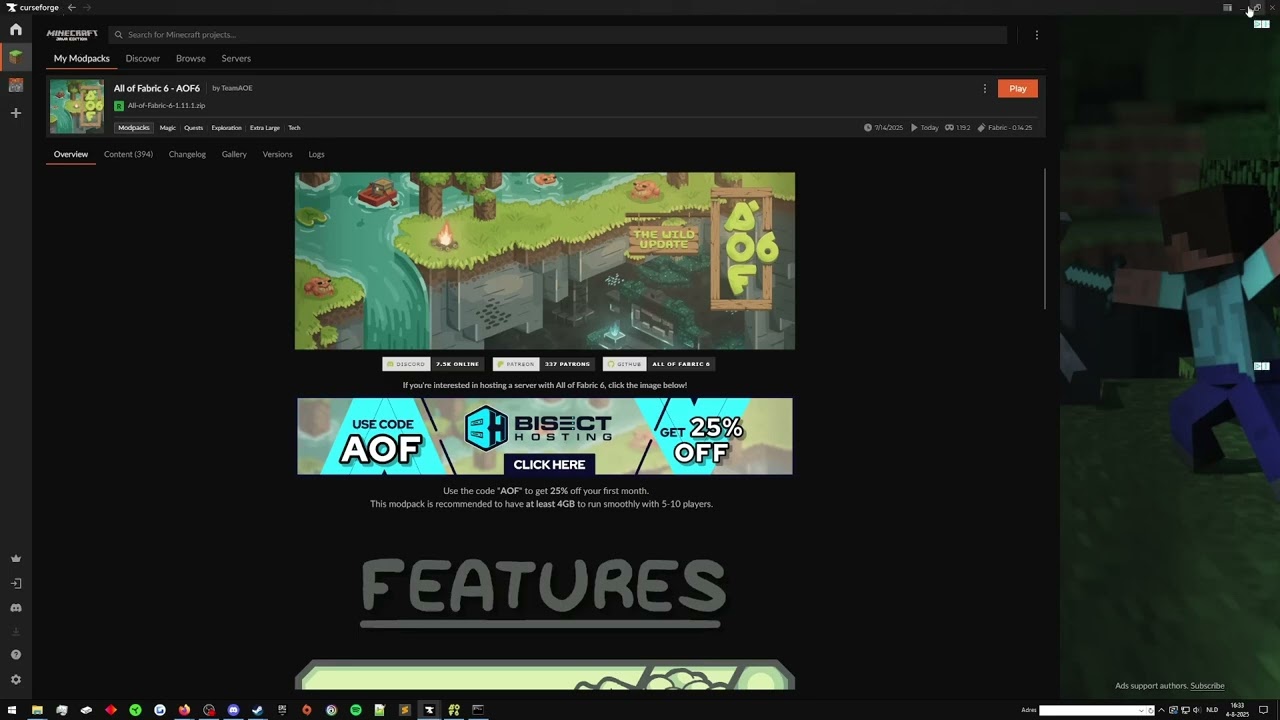The image size is (1280, 720).
Task: Click the Extra Large category tag
Action: point(265,128)
